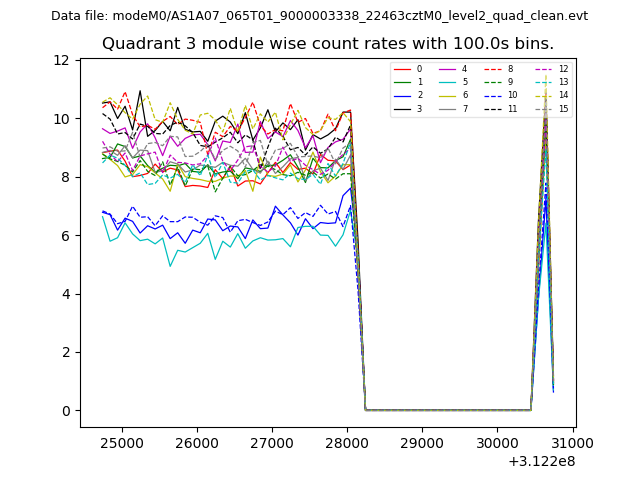Click the y-axis tick label 6
The height and width of the screenshot is (480, 640).
[64, 235]
